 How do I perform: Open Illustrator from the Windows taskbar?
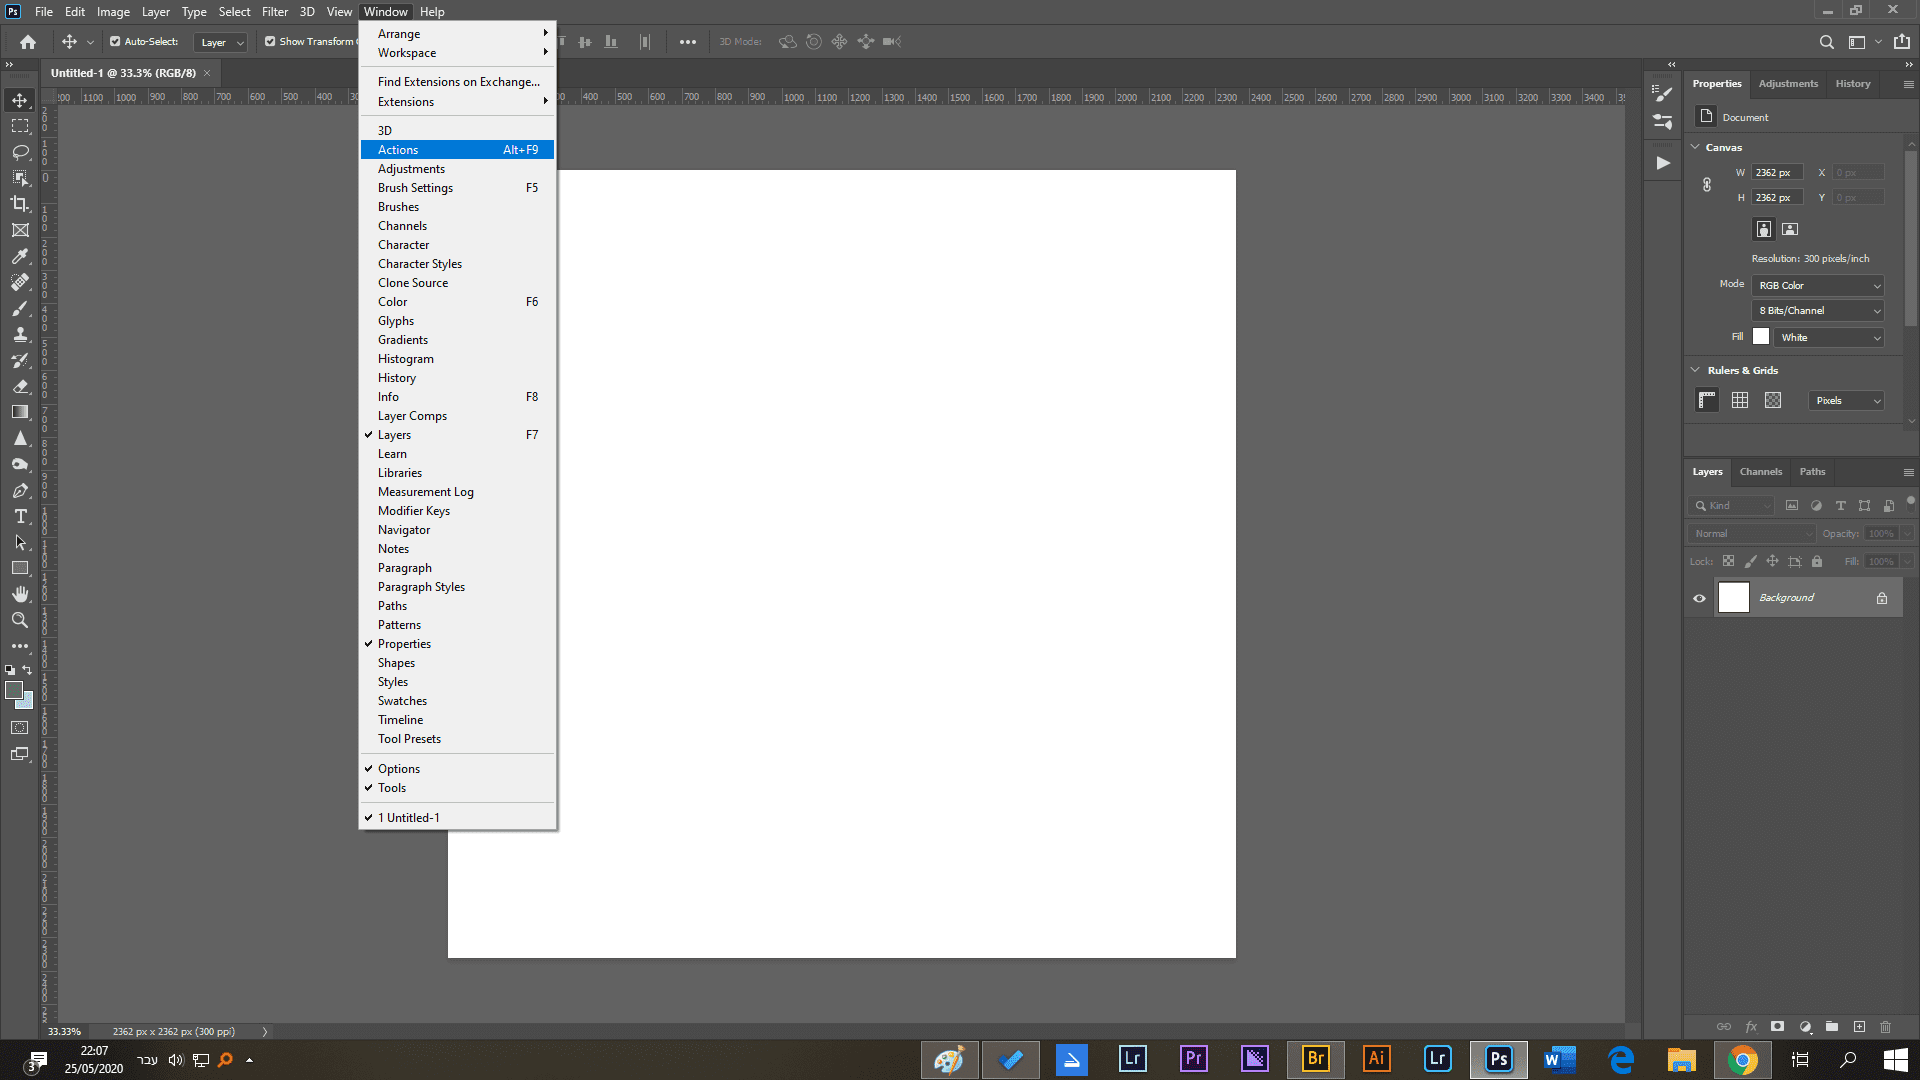coord(1376,1059)
